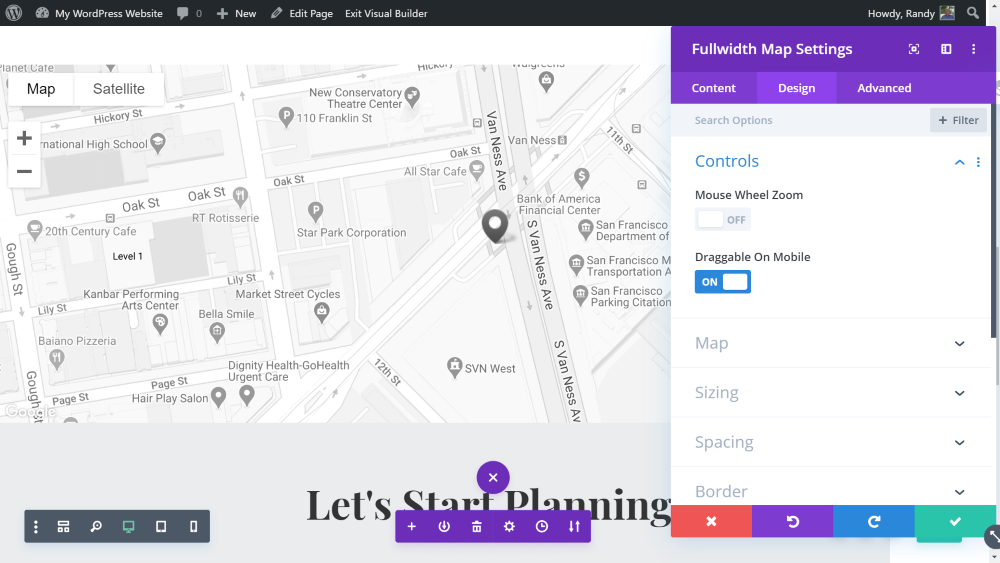Image resolution: width=1000 pixels, height=563 pixels.
Task: Click the Hair Play Salon marker
Action: coord(219,397)
